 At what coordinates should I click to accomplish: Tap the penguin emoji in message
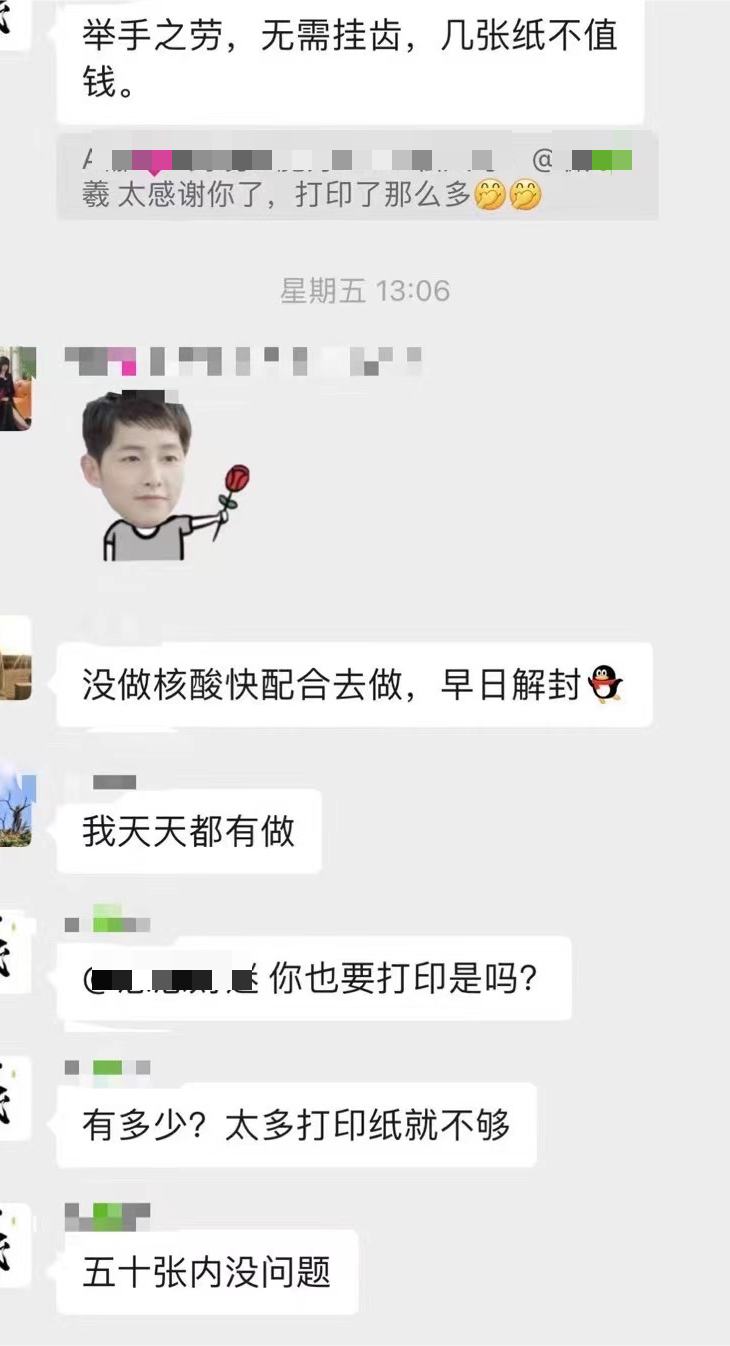[605, 685]
